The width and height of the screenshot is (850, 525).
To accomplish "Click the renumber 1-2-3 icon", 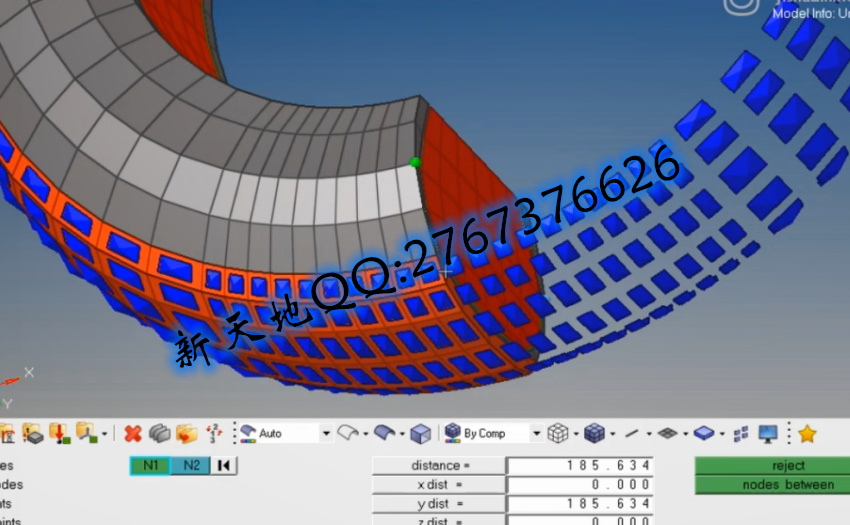I will coord(215,433).
